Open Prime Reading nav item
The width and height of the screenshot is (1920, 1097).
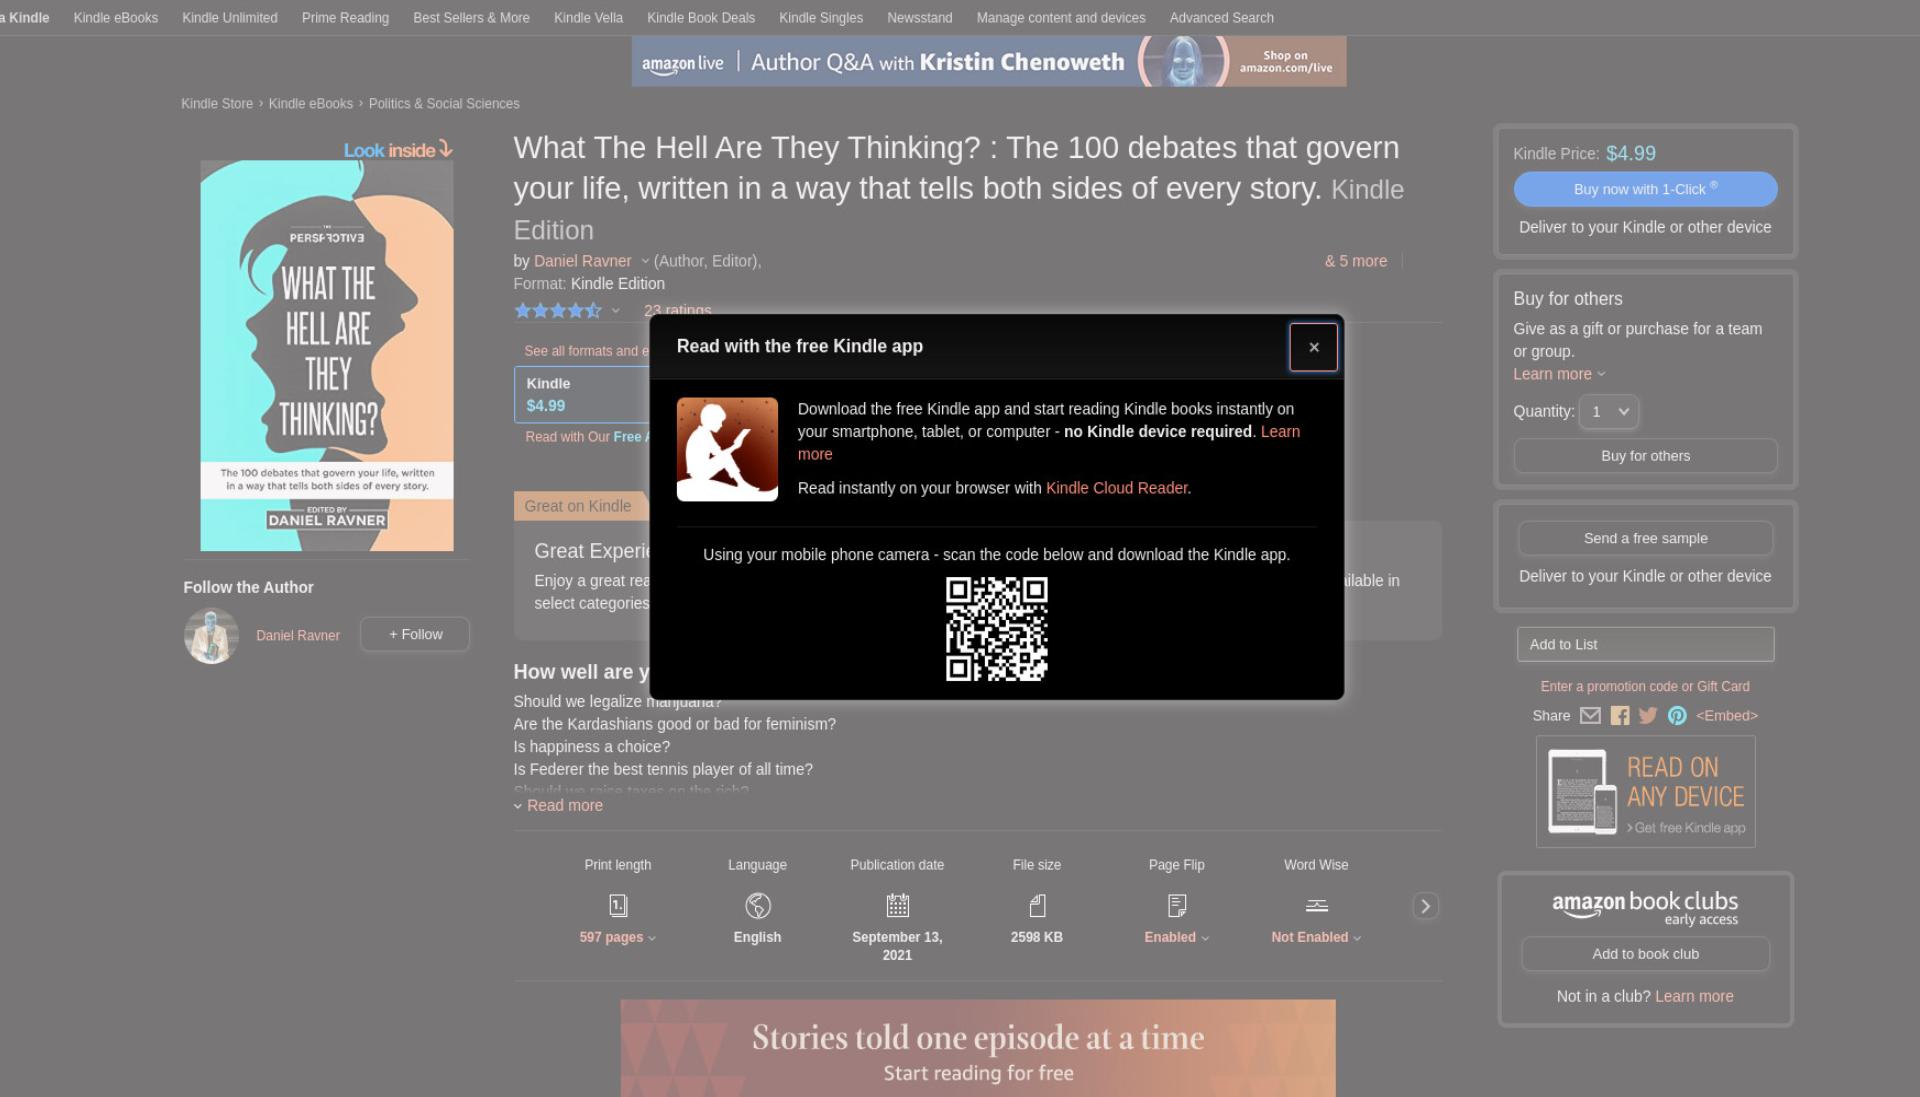point(345,18)
